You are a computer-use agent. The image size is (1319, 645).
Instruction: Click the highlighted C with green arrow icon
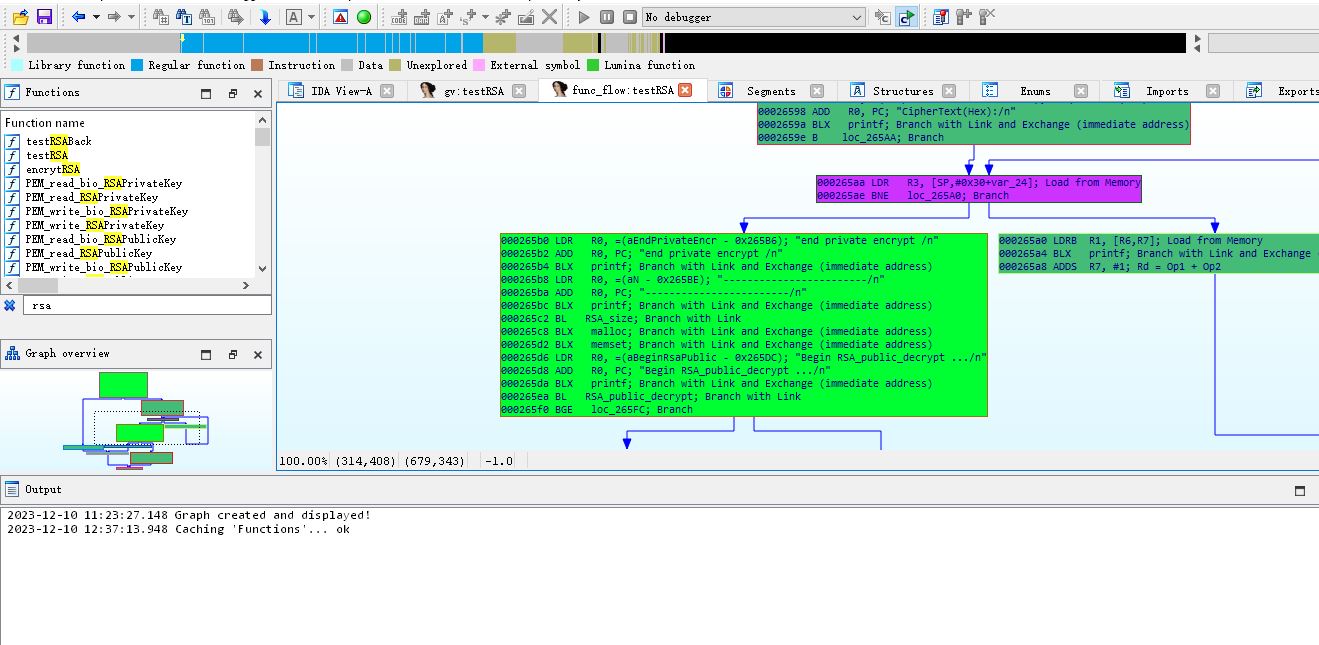906,17
